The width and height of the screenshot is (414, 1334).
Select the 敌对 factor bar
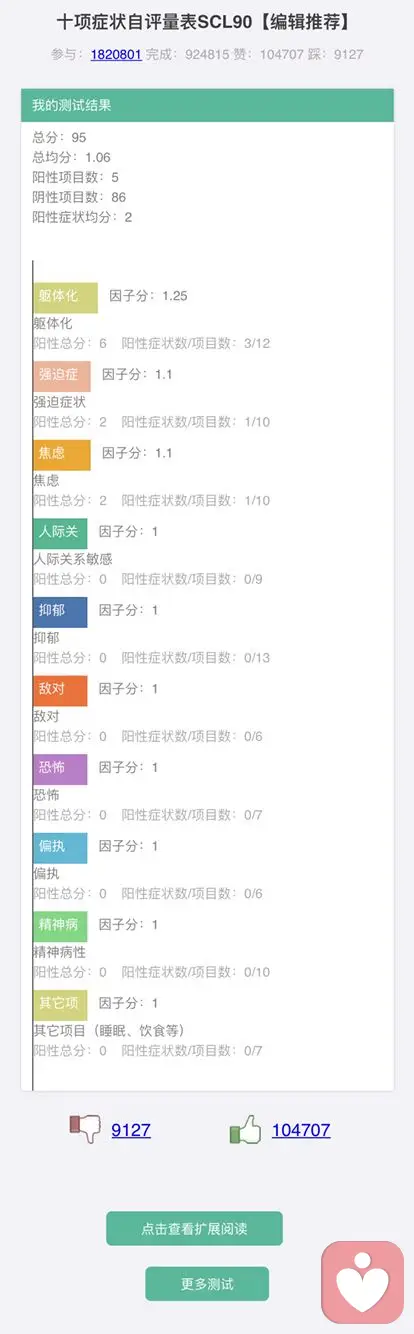point(60,690)
